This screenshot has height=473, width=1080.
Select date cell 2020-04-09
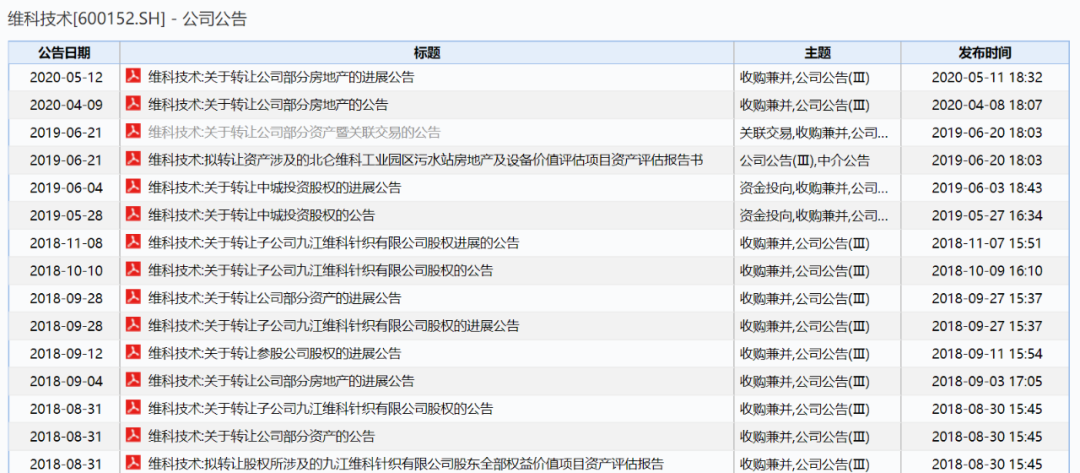click(65, 105)
